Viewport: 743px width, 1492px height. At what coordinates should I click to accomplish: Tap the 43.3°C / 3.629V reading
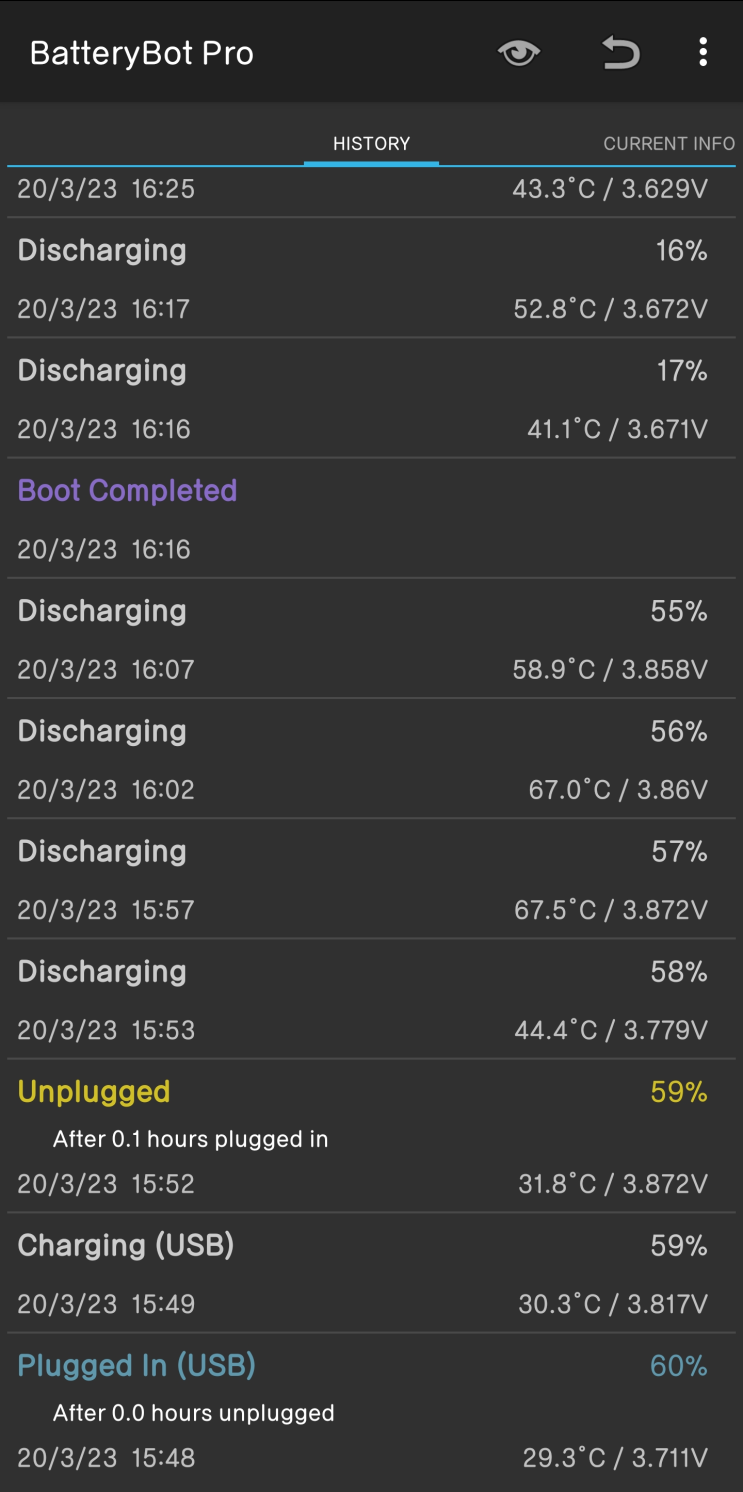tap(610, 189)
